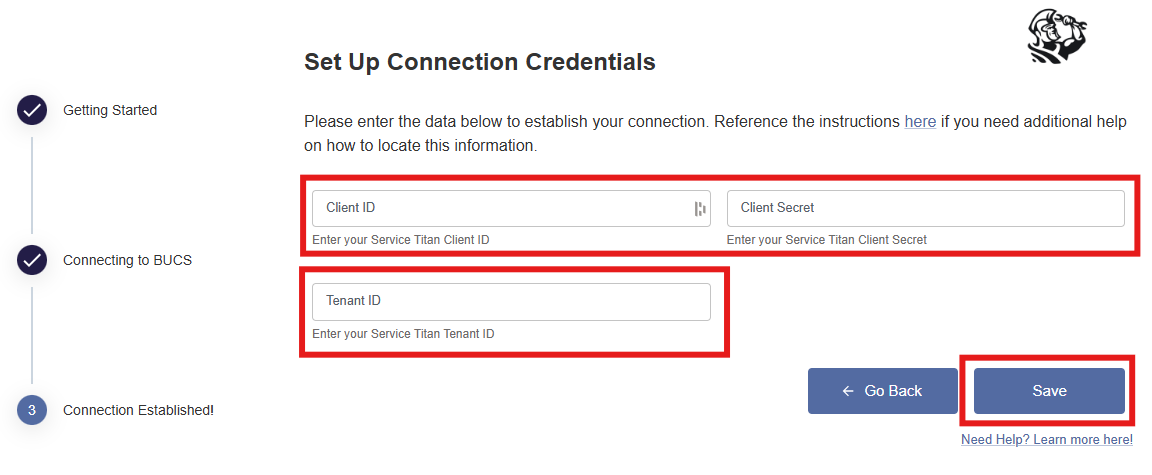Focus the Tenant ID input field

click(511, 302)
